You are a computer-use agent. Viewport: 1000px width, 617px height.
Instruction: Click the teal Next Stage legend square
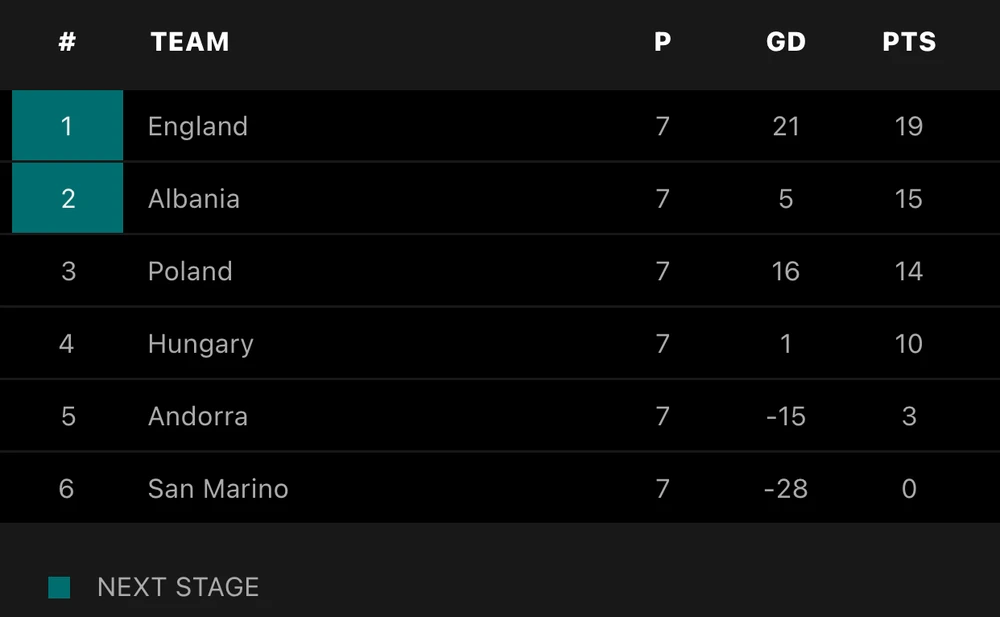59,587
